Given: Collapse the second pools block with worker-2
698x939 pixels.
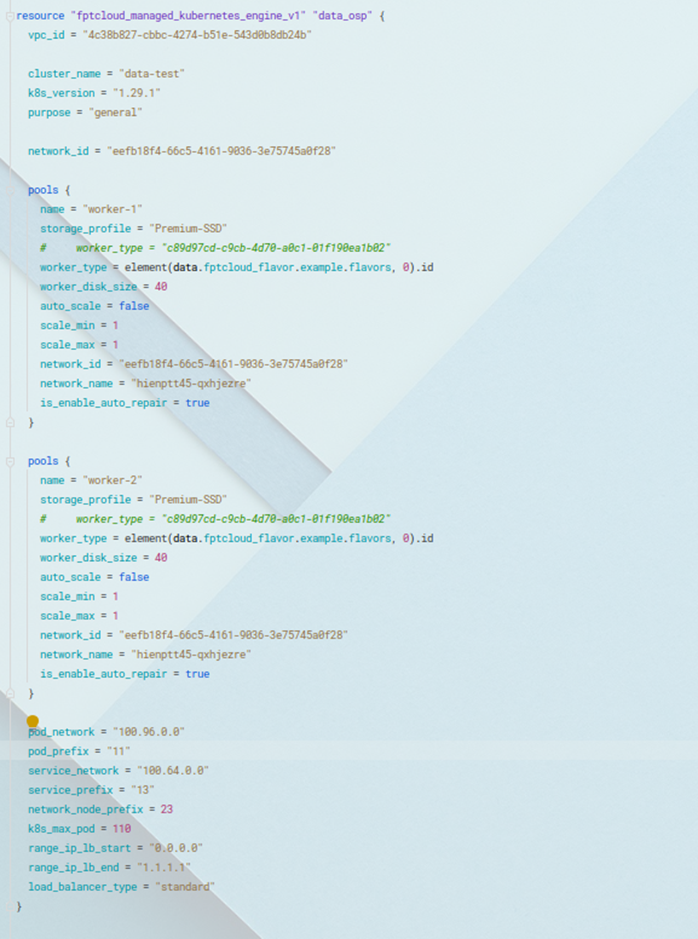Looking at the screenshot, I should pos(9,461).
